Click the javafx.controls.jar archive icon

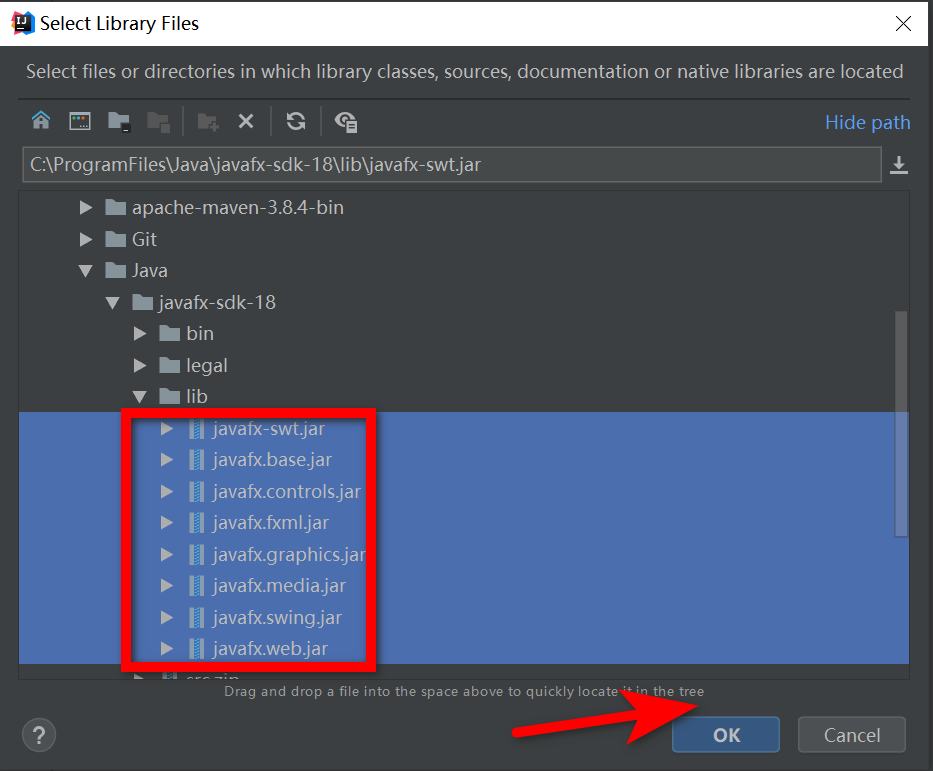(196, 491)
